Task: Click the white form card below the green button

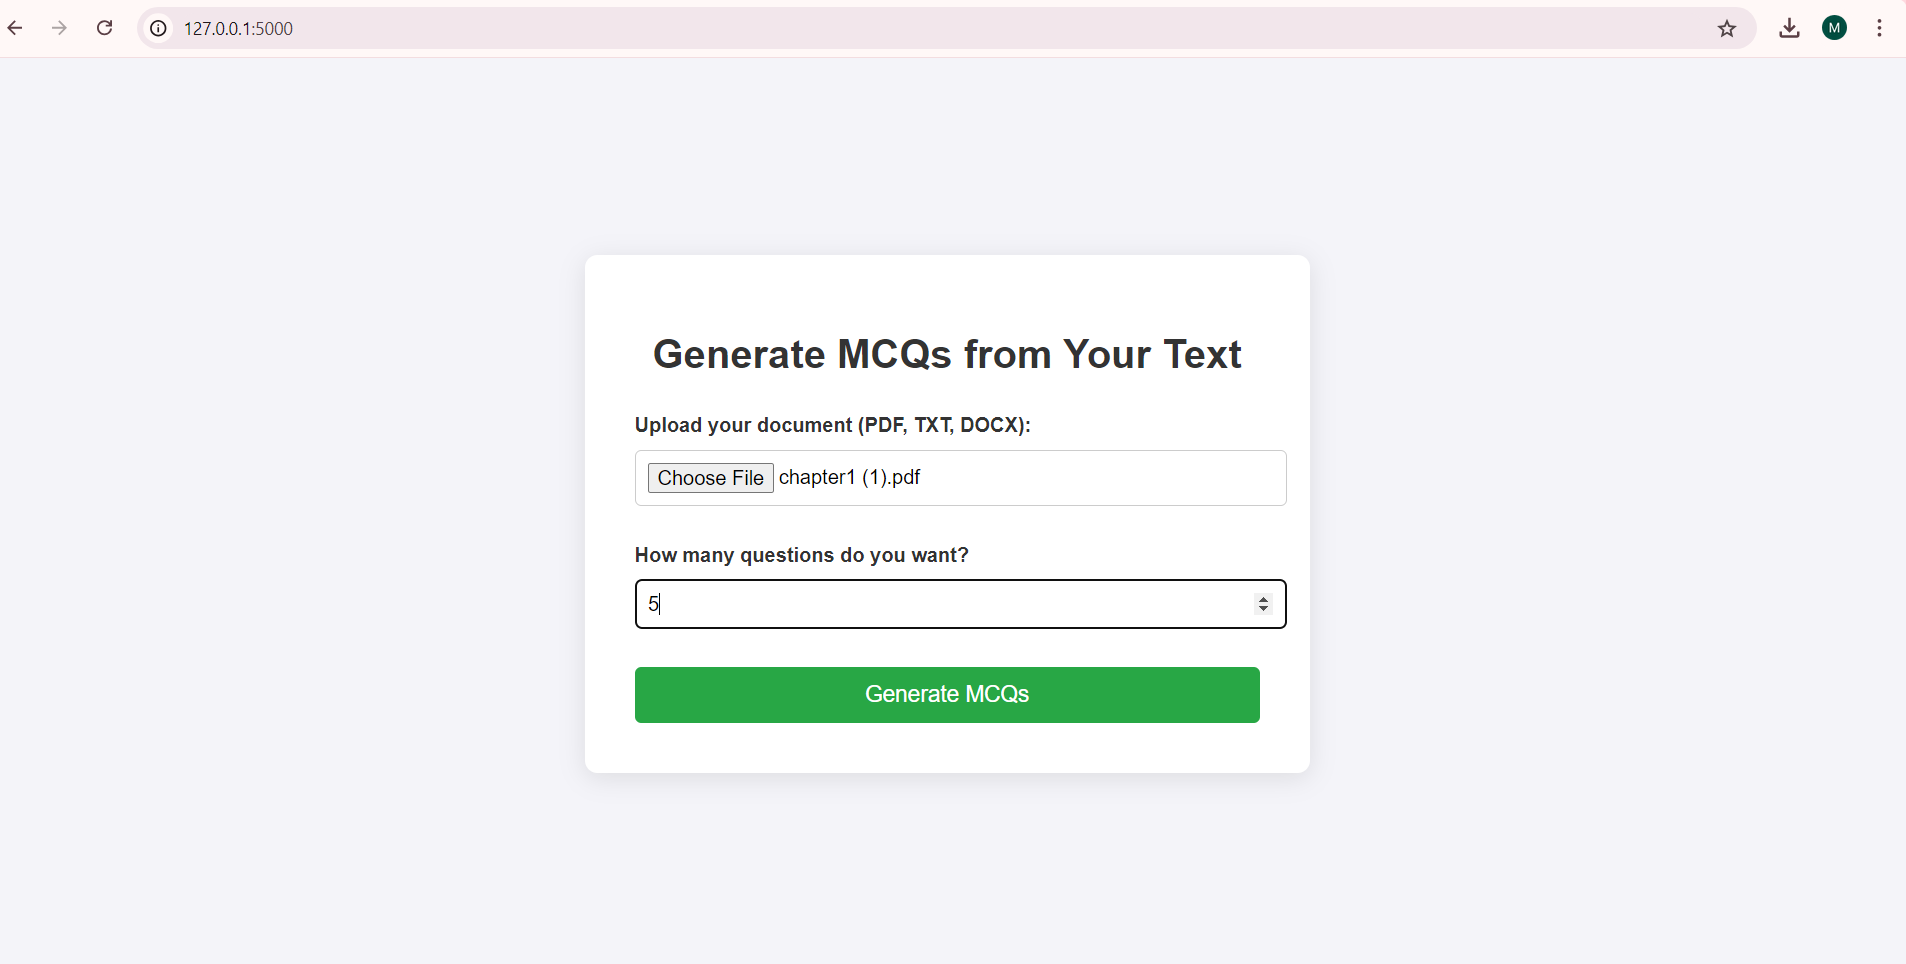Action: pyautogui.click(x=947, y=748)
